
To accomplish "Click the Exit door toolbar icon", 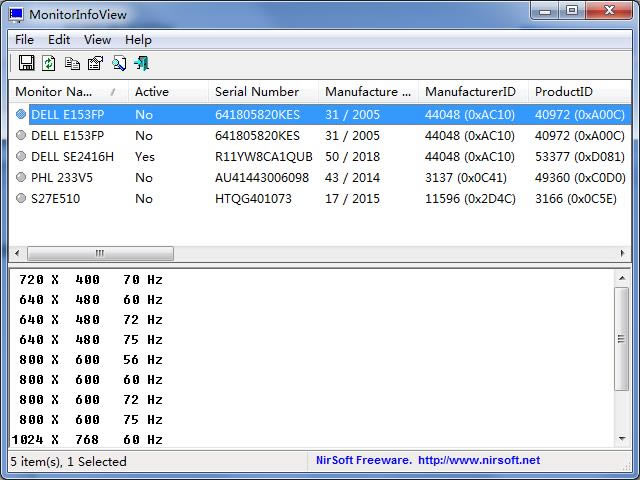I will [x=142, y=63].
